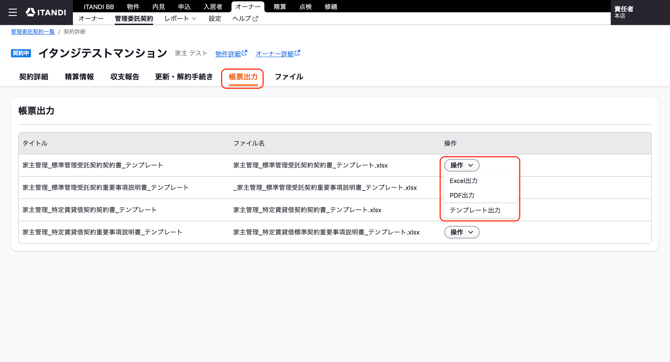The width and height of the screenshot is (670, 362).
Task: Choose テンプレート出力 from the open menu
Action: (x=475, y=210)
